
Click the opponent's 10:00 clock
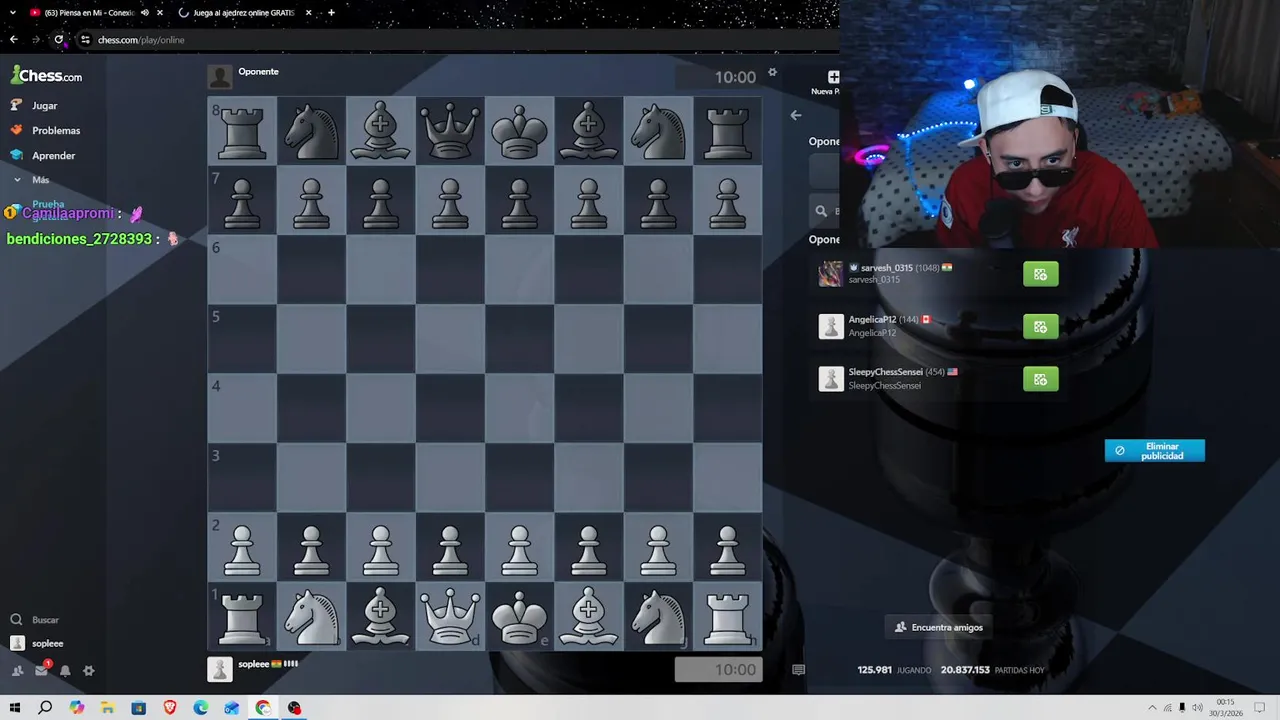pos(718,77)
